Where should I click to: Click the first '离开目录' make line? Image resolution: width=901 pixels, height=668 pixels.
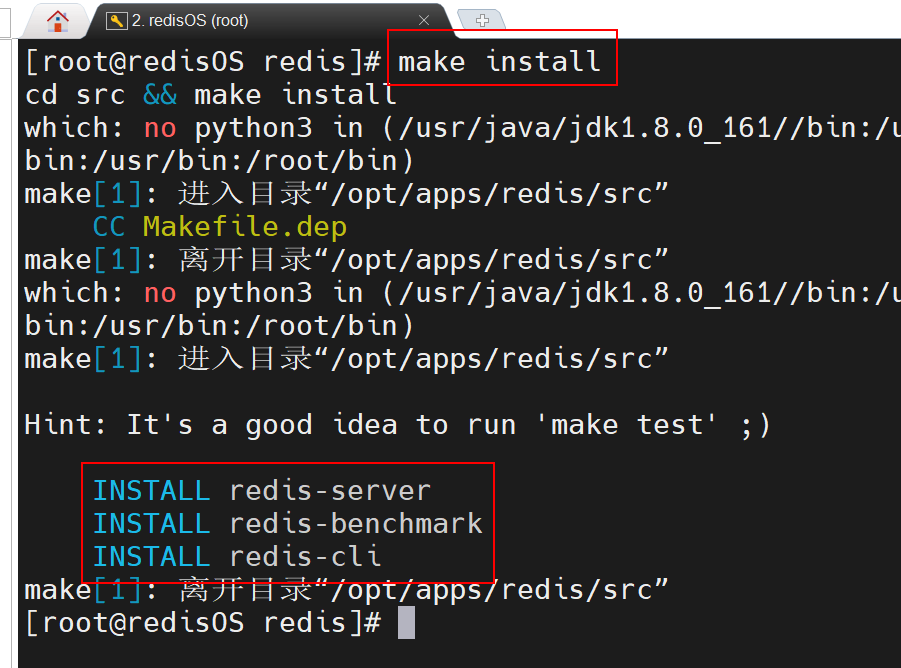(346, 260)
